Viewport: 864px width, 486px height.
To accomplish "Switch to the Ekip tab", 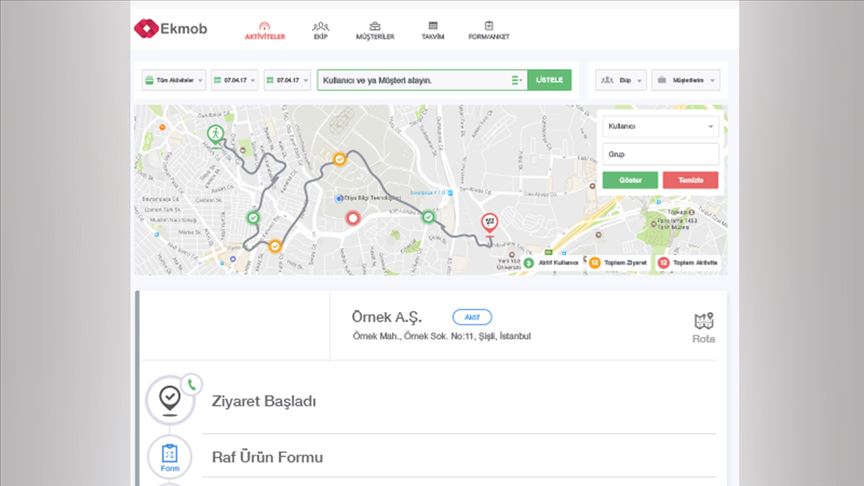I will coord(320,30).
